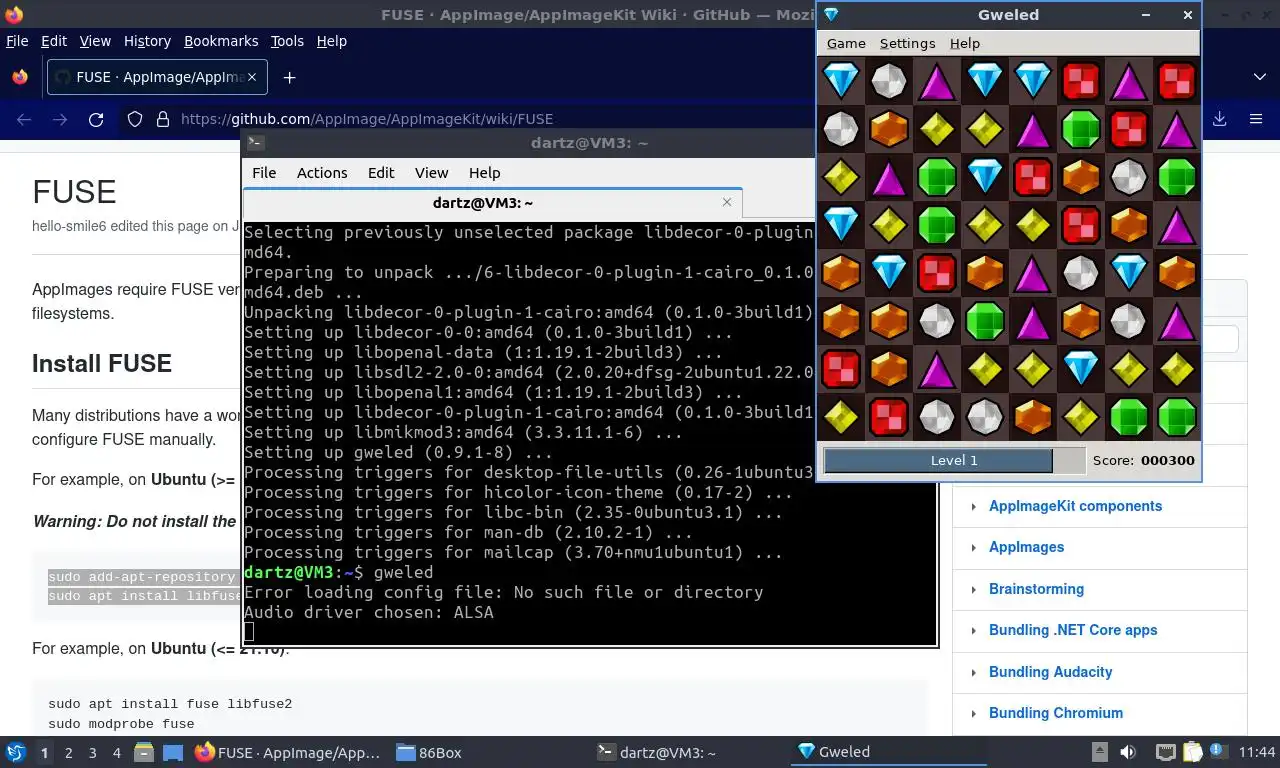Viewport: 1280px width, 768px height.
Task: Click the 'Install FUSE' heading
Action: pyautogui.click(x=102, y=363)
